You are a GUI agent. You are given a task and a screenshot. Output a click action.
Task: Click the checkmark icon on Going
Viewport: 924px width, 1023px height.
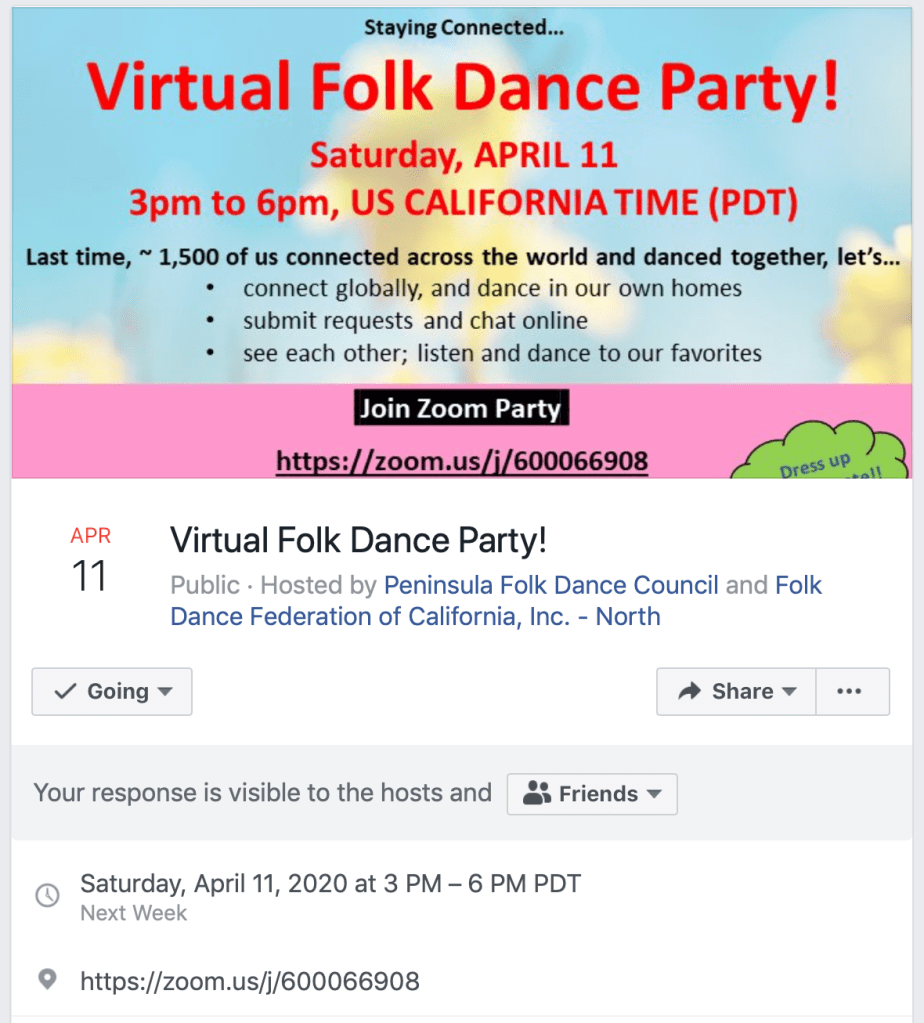[65, 691]
